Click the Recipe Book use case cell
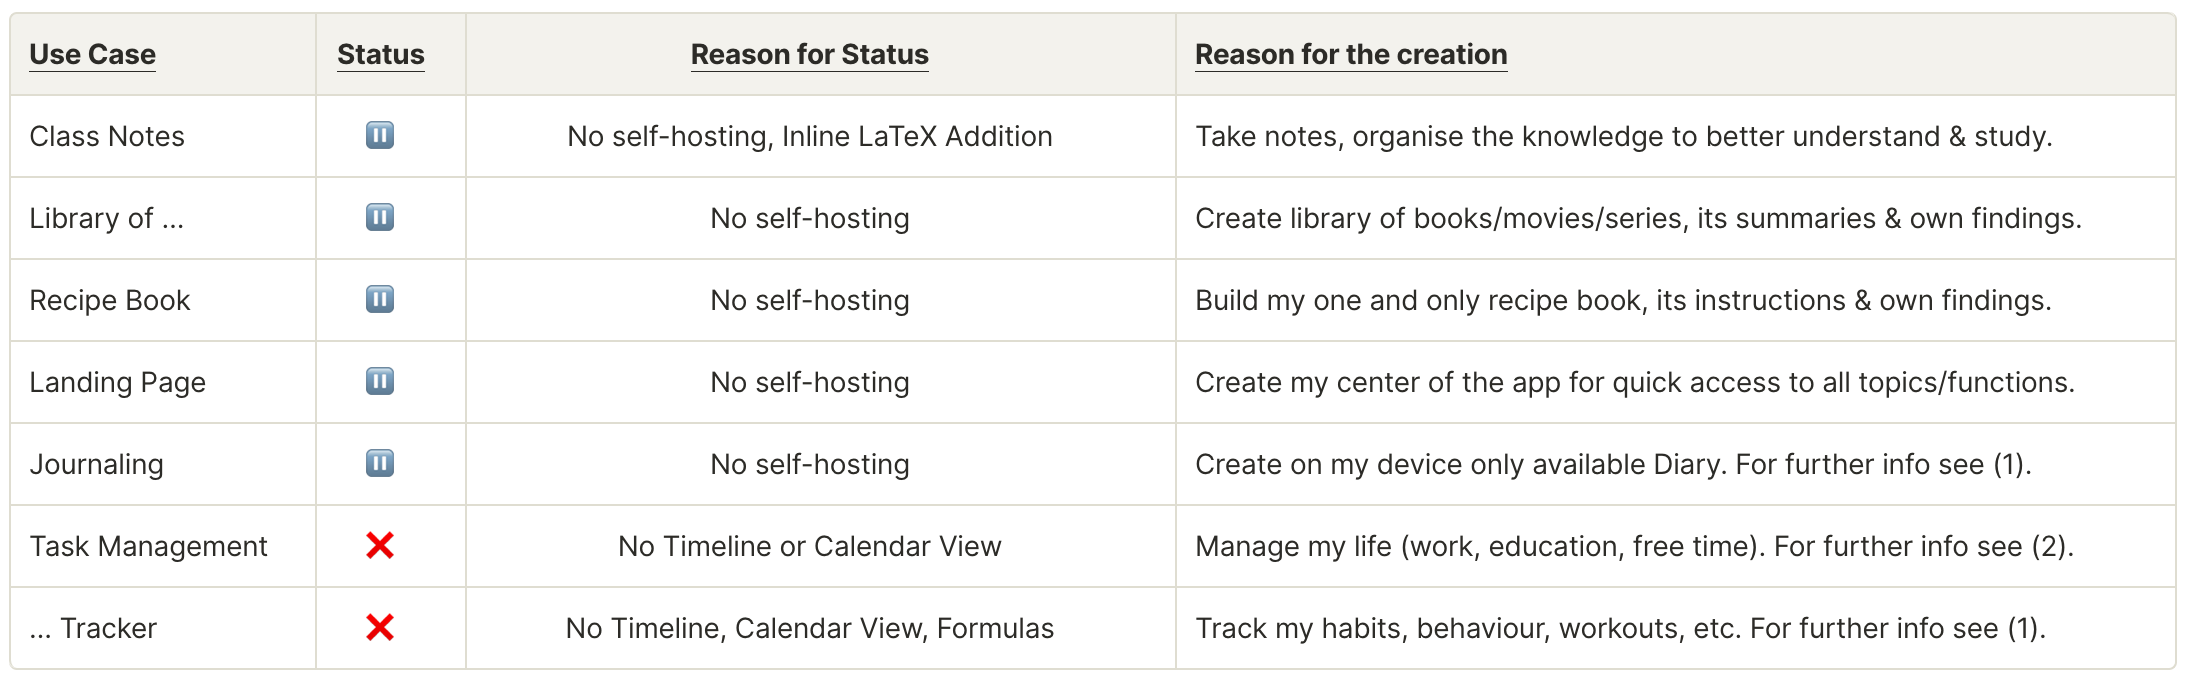The width and height of the screenshot is (2188, 678). [x=163, y=300]
